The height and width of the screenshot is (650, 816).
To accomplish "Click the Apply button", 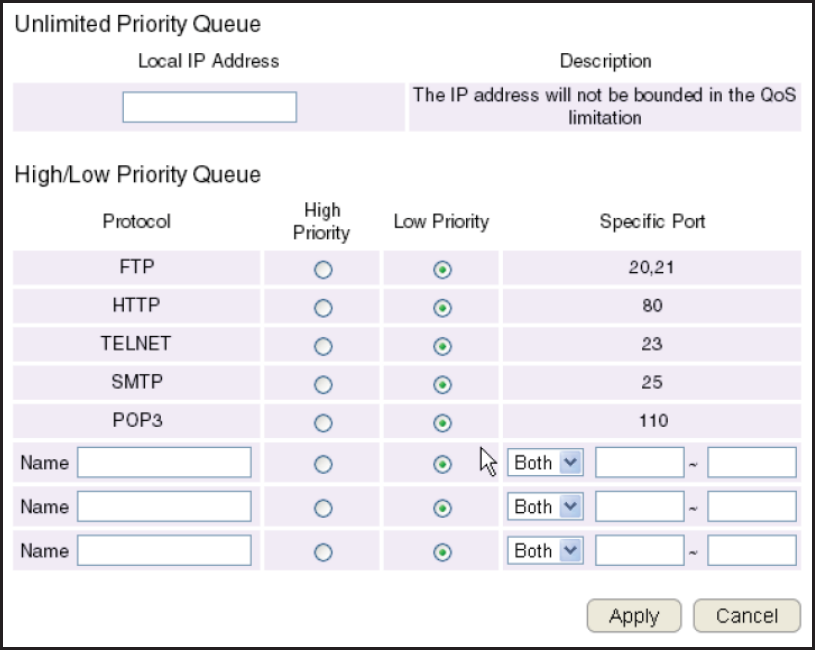I will 634,616.
